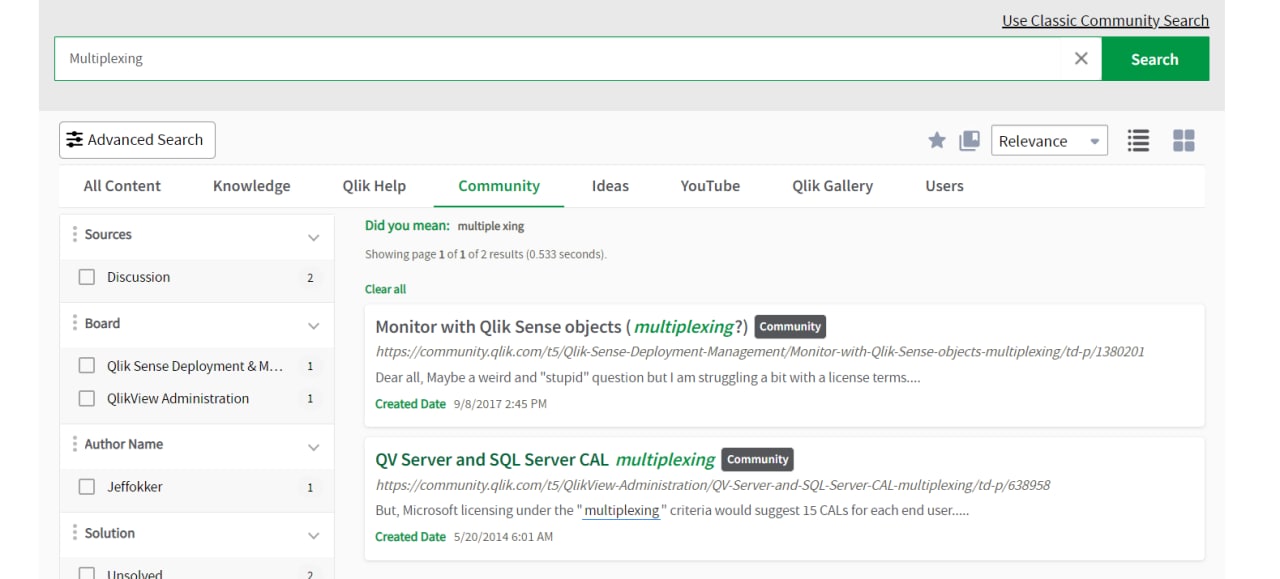Click the green Search button
Viewport: 1280px width, 579px height.
[x=1155, y=59]
